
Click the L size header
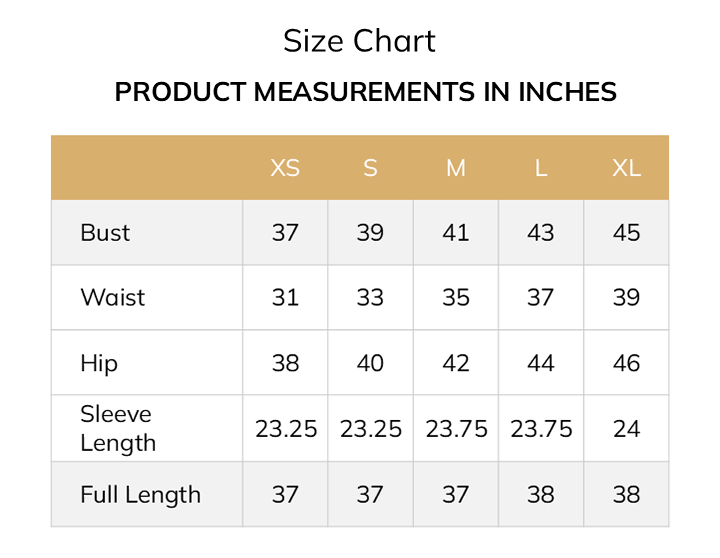point(541,168)
